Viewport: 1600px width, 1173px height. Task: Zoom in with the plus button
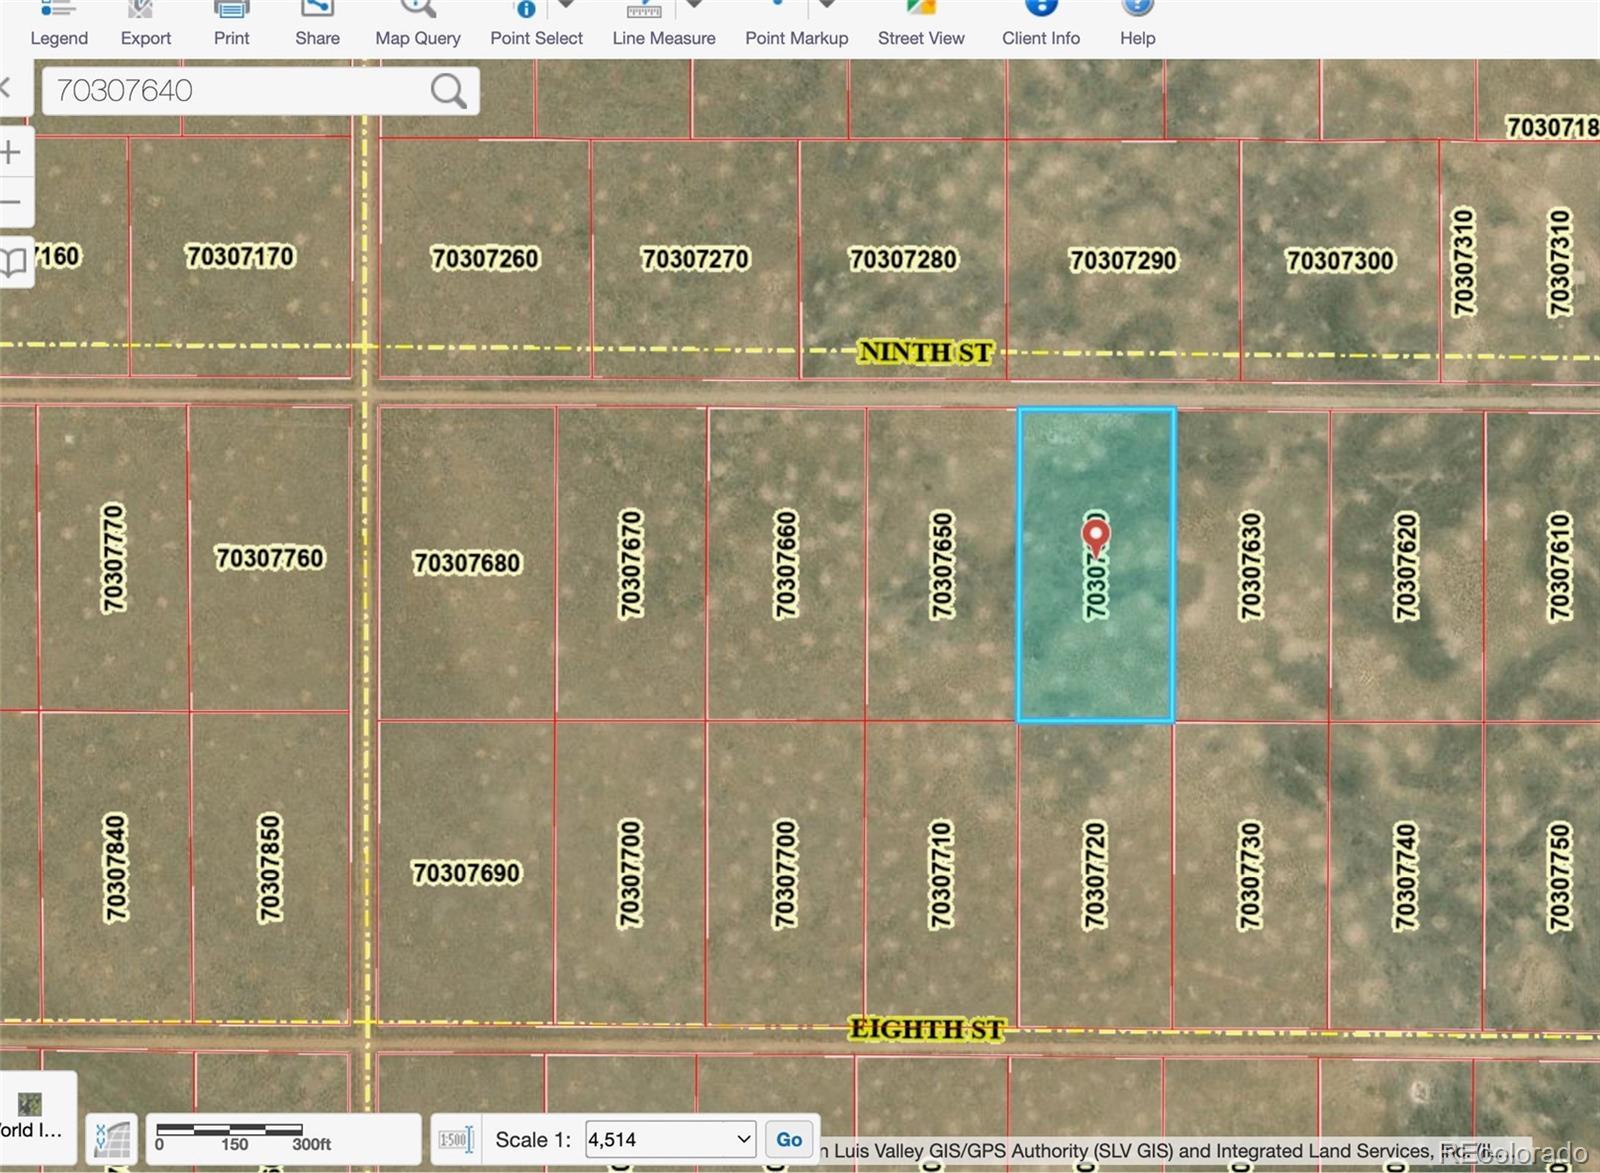pyautogui.click(x=11, y=153)
